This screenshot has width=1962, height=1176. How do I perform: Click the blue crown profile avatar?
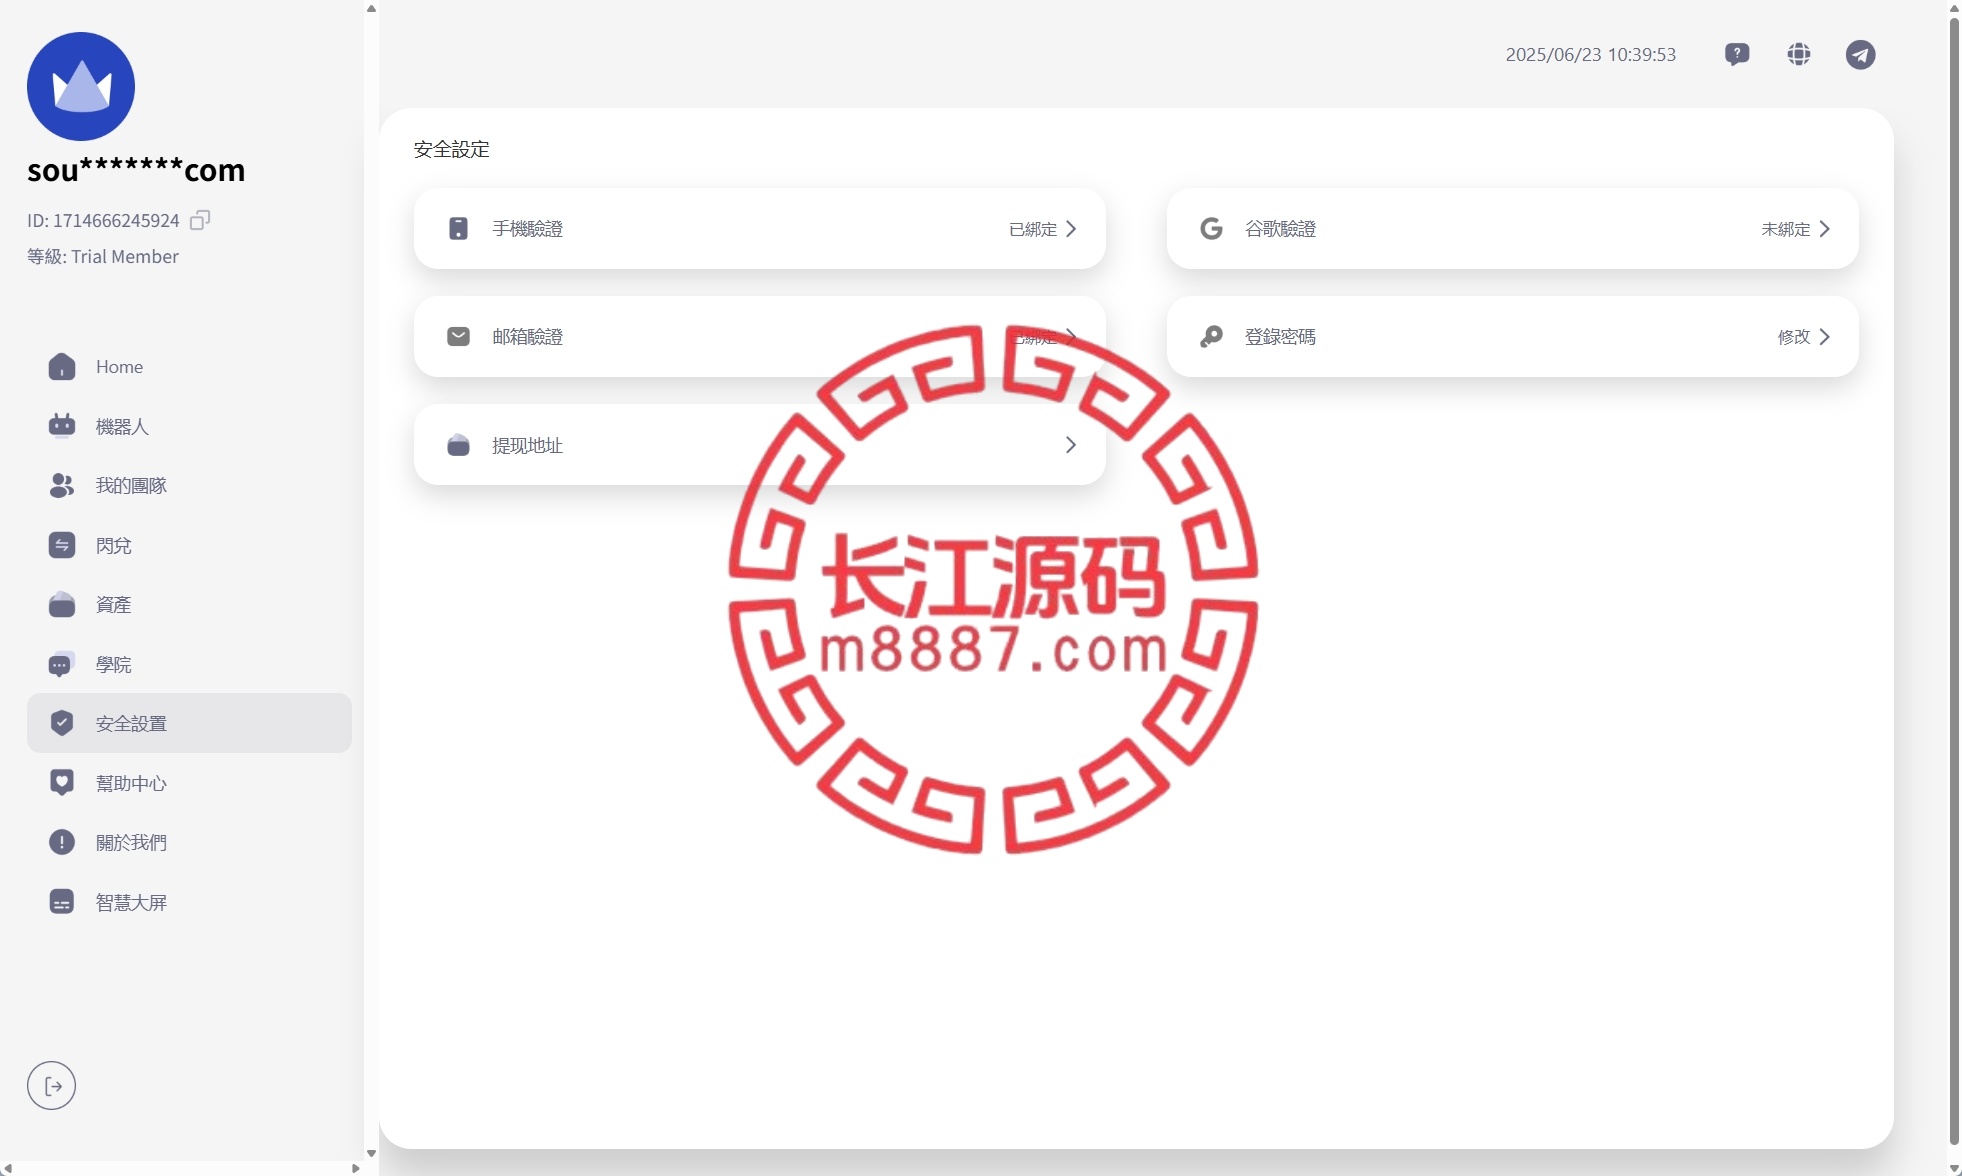click(81, 86)
